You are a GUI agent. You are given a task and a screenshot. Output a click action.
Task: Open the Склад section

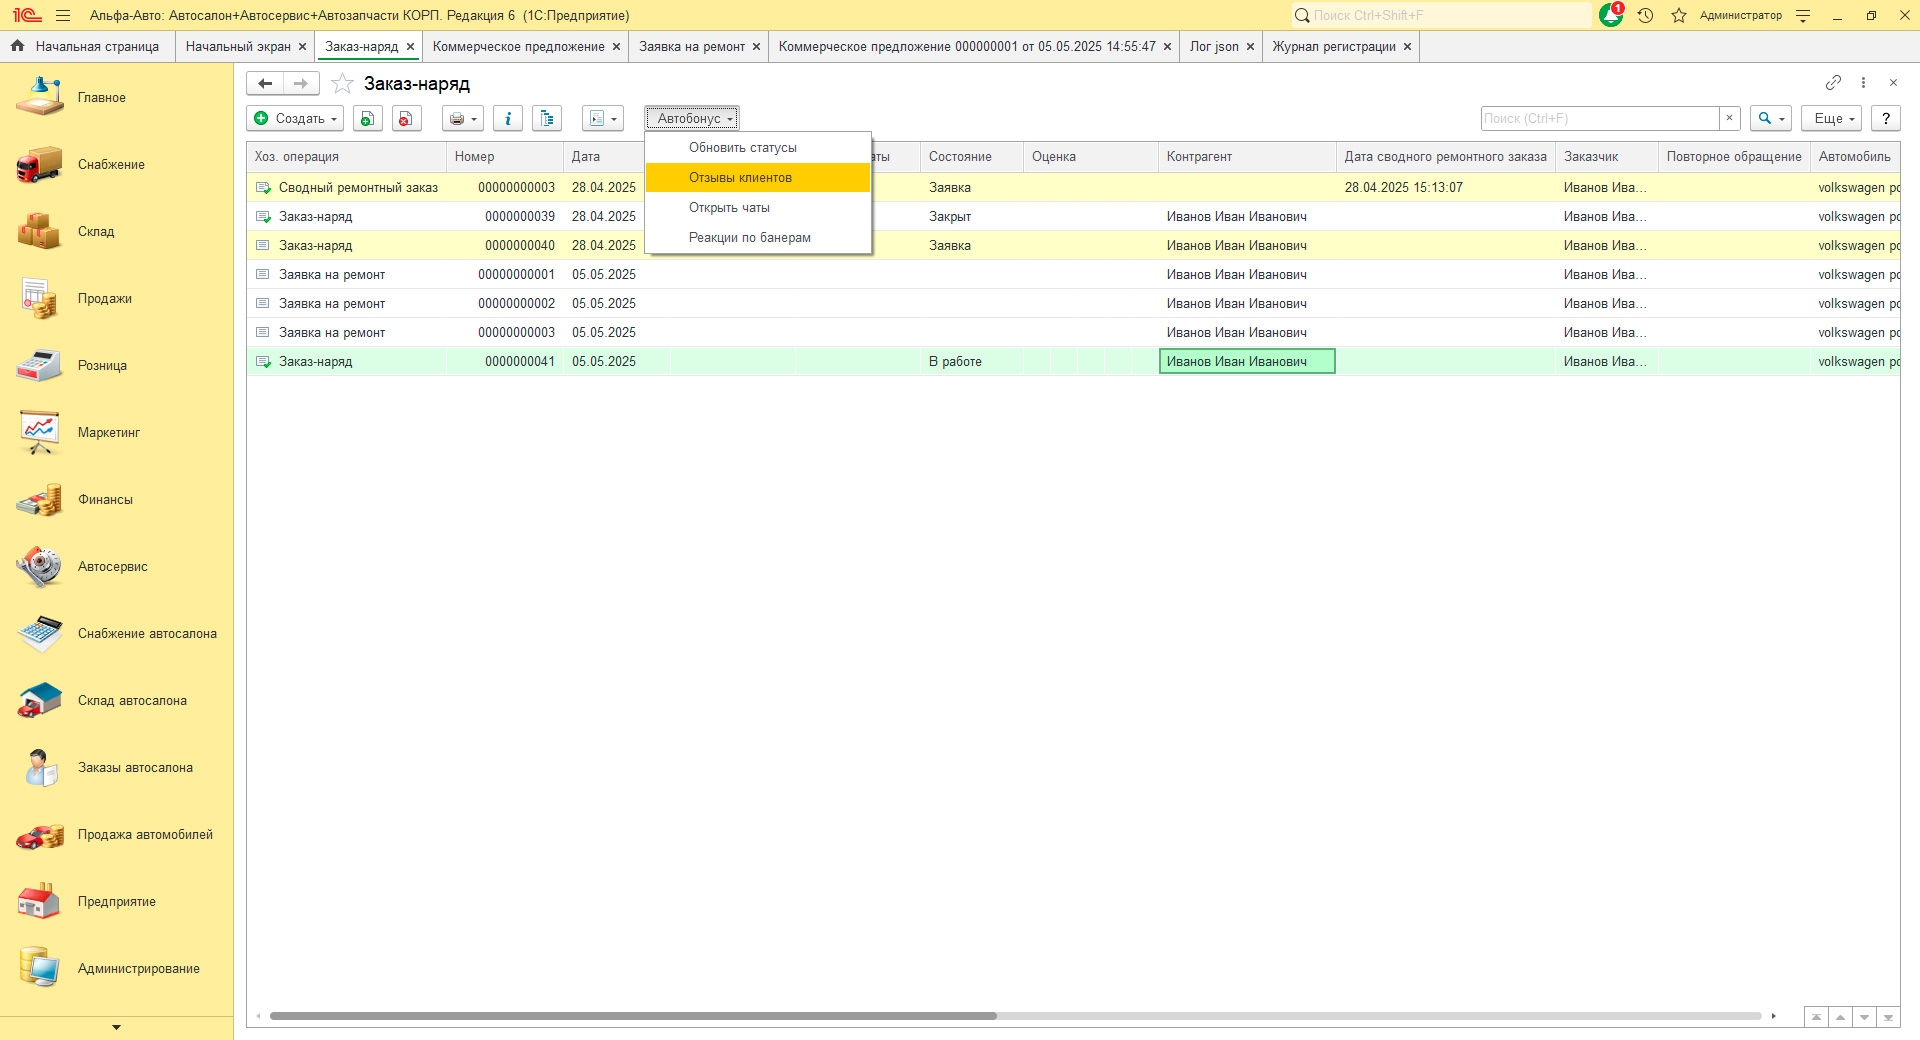[96, 231]
